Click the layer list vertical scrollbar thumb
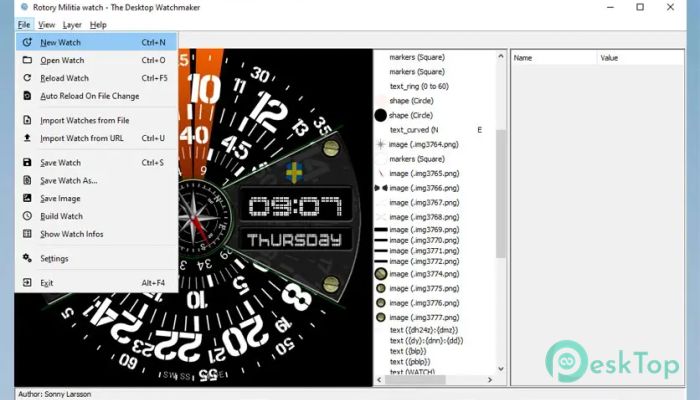The image size is (700, 400). point(500,194)
